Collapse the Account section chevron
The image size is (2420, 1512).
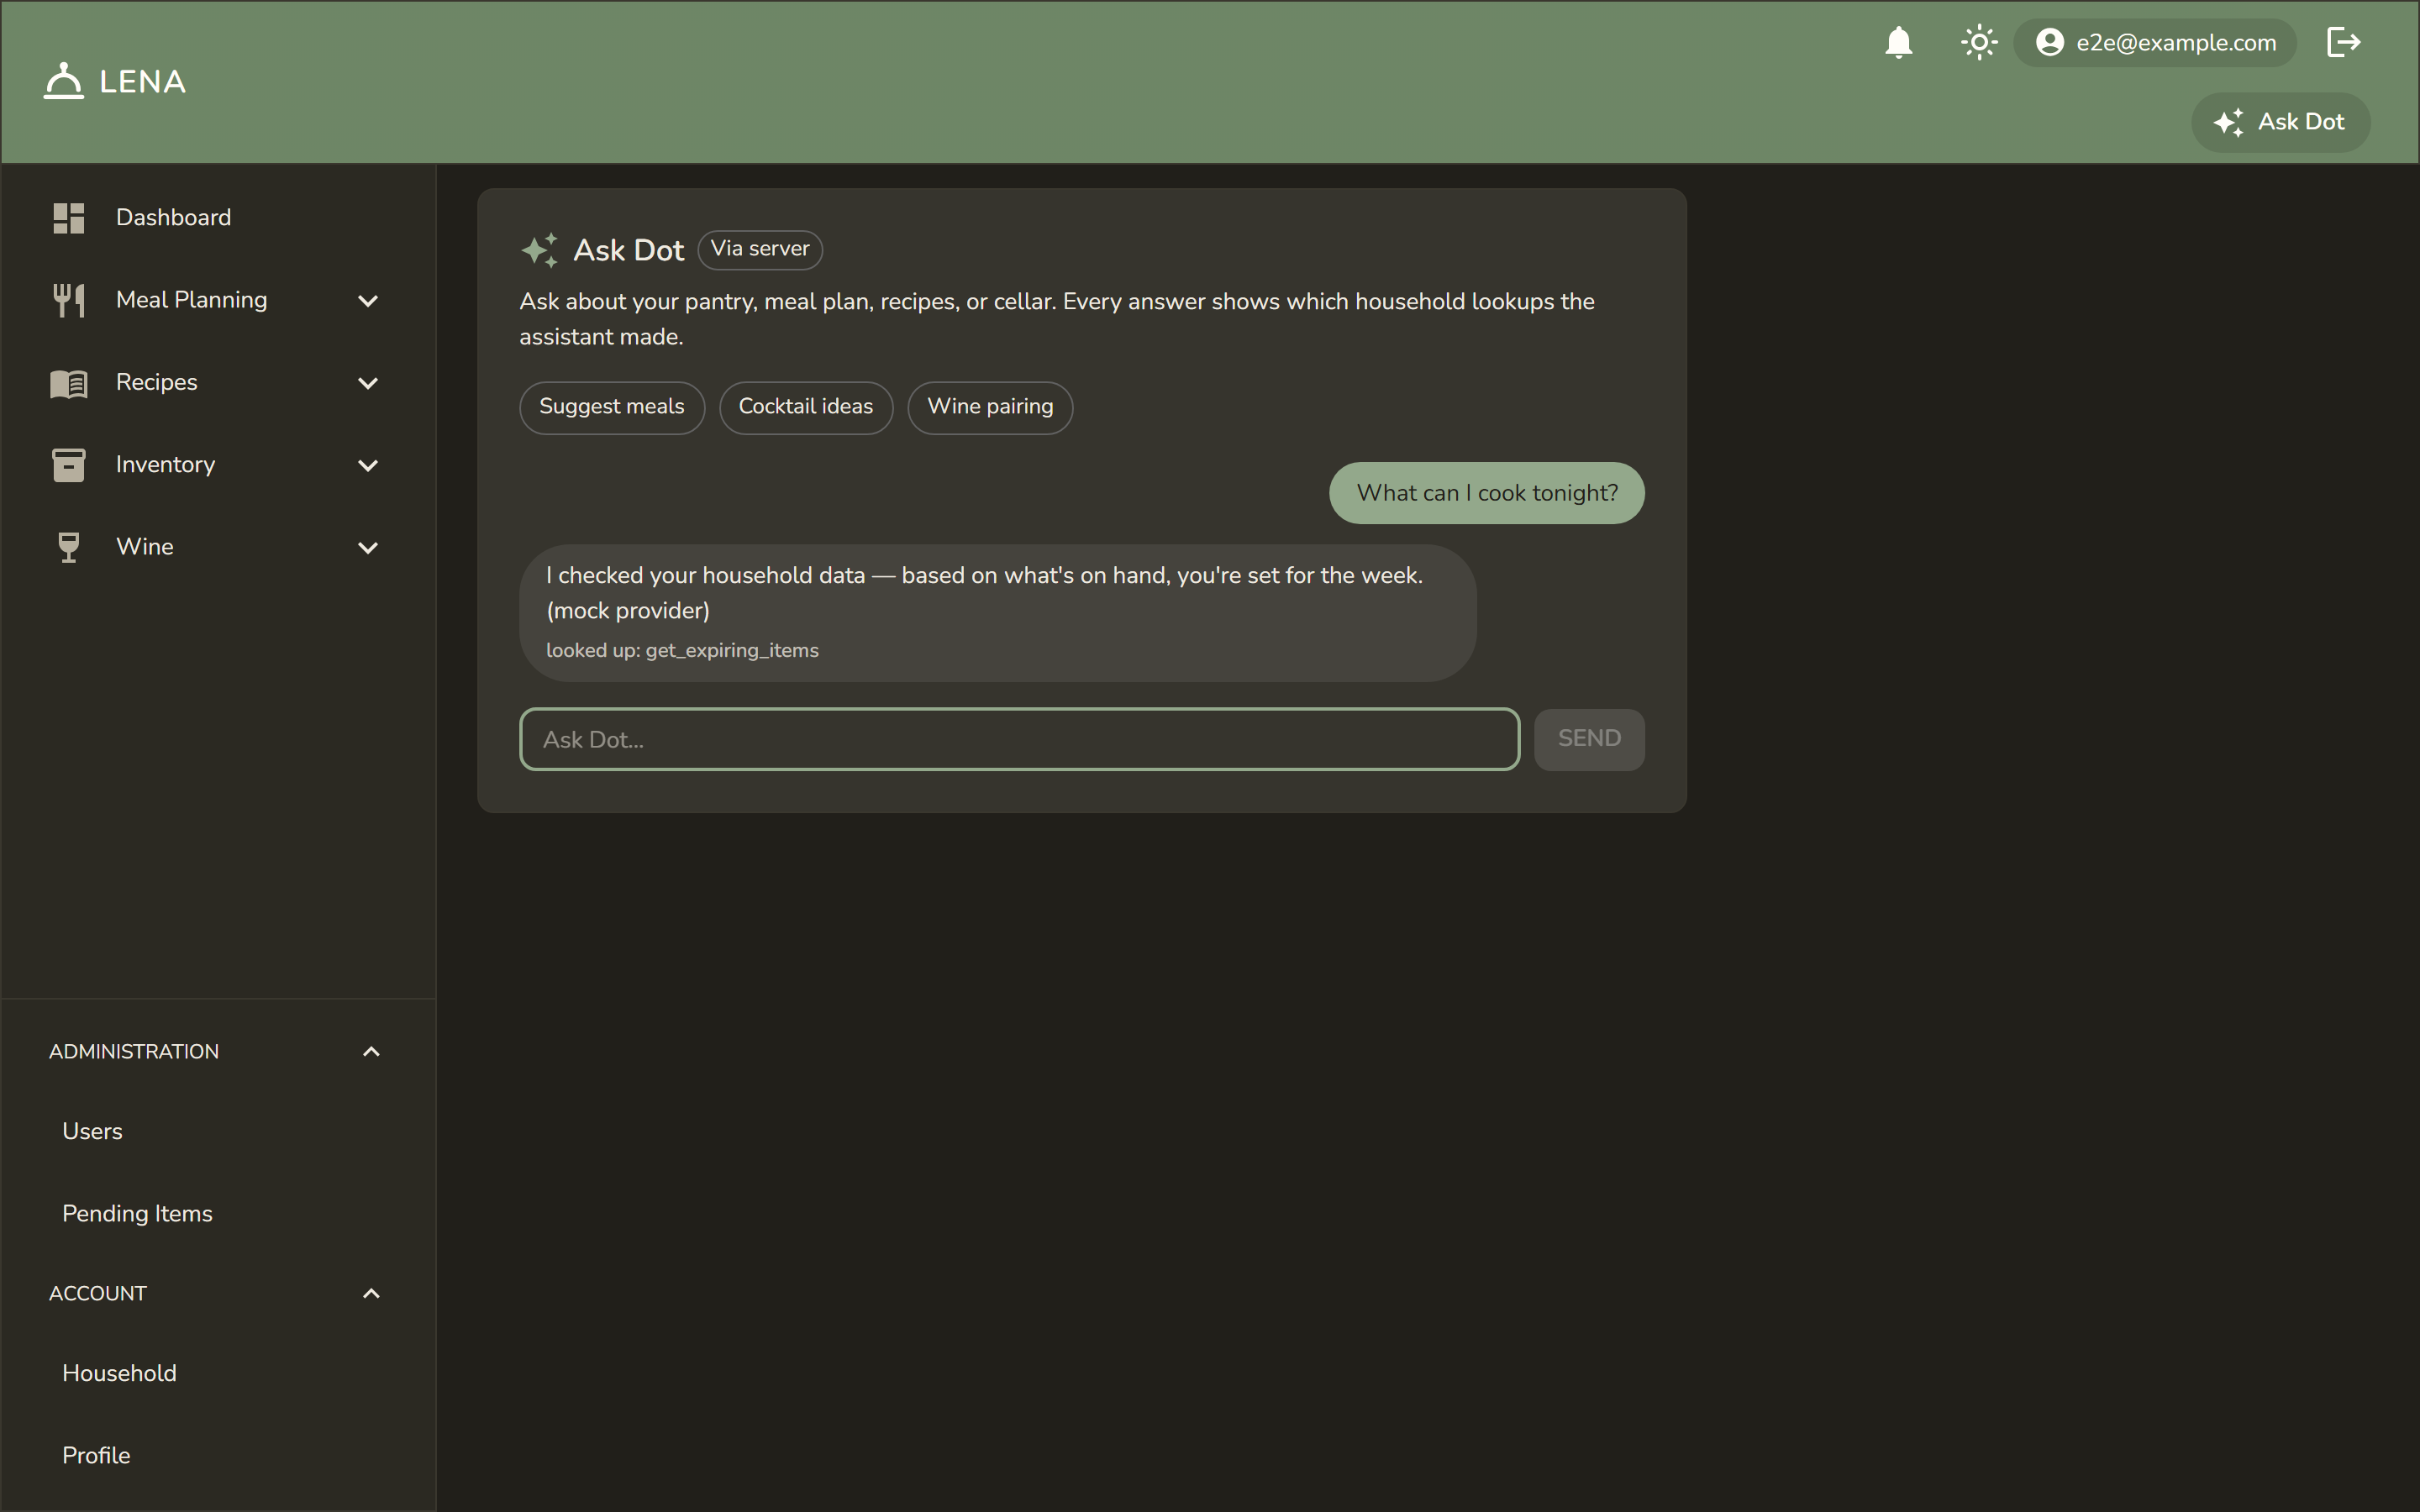point(371,1294)
